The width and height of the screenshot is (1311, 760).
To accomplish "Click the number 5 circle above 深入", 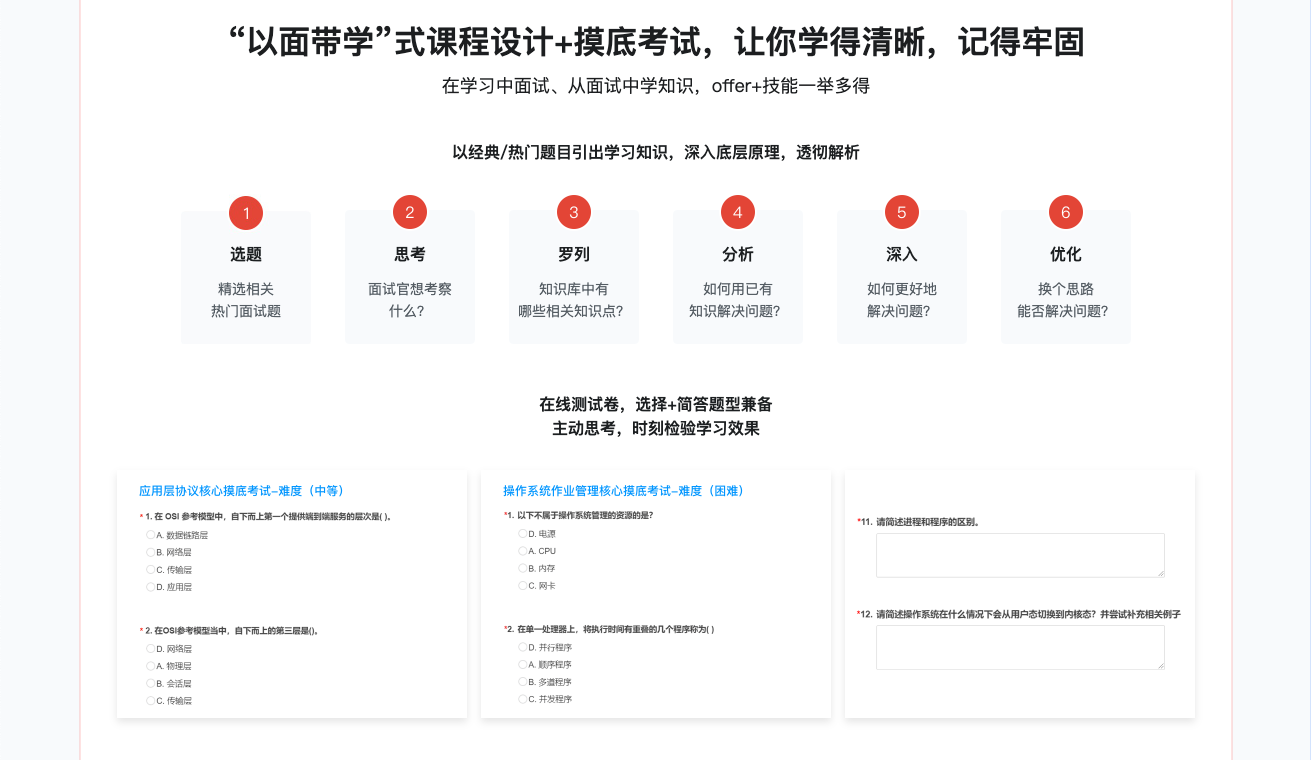I will coord(902,212).
